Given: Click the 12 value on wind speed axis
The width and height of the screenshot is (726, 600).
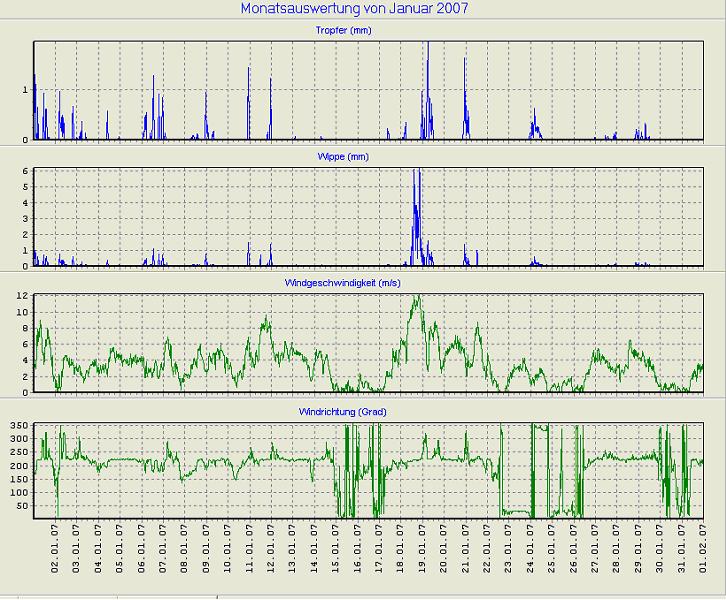Looking at the screenshot, I should 22,297.
